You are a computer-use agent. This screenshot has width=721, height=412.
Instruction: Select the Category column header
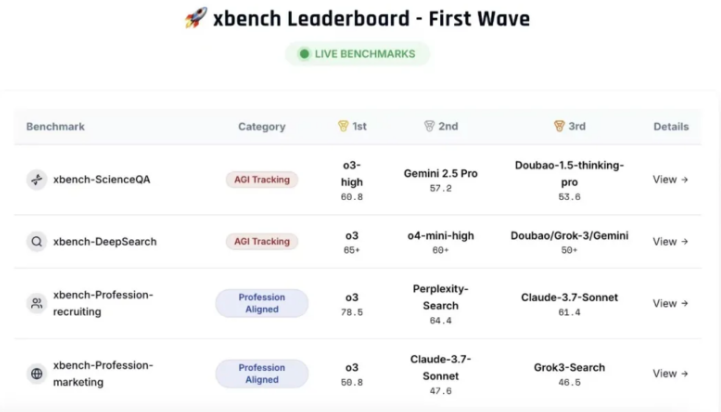pos(261,127)
